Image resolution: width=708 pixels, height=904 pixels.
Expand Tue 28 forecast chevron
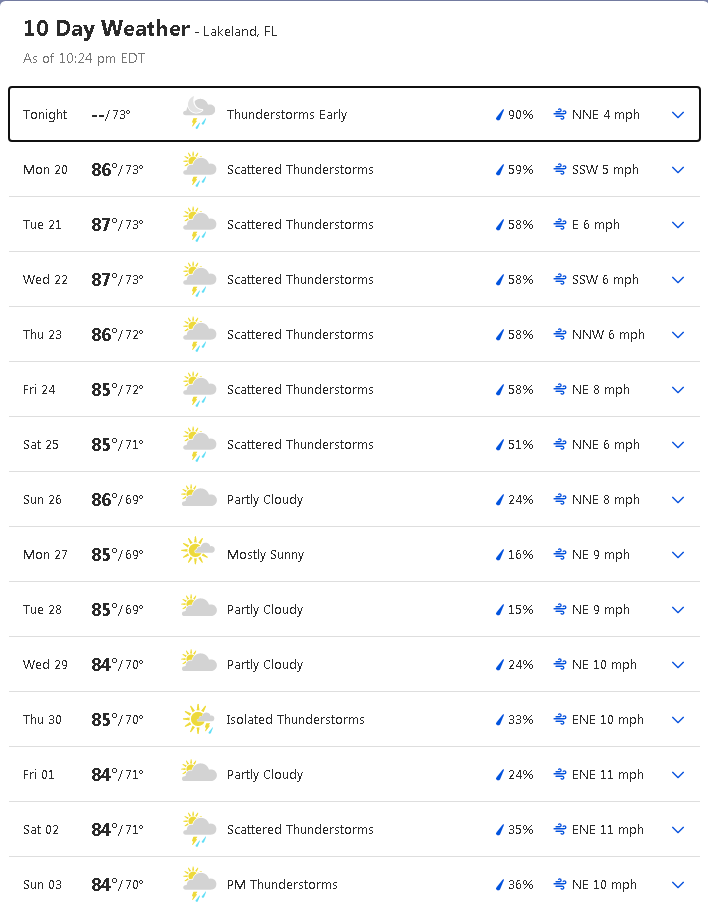click(678, 610)
